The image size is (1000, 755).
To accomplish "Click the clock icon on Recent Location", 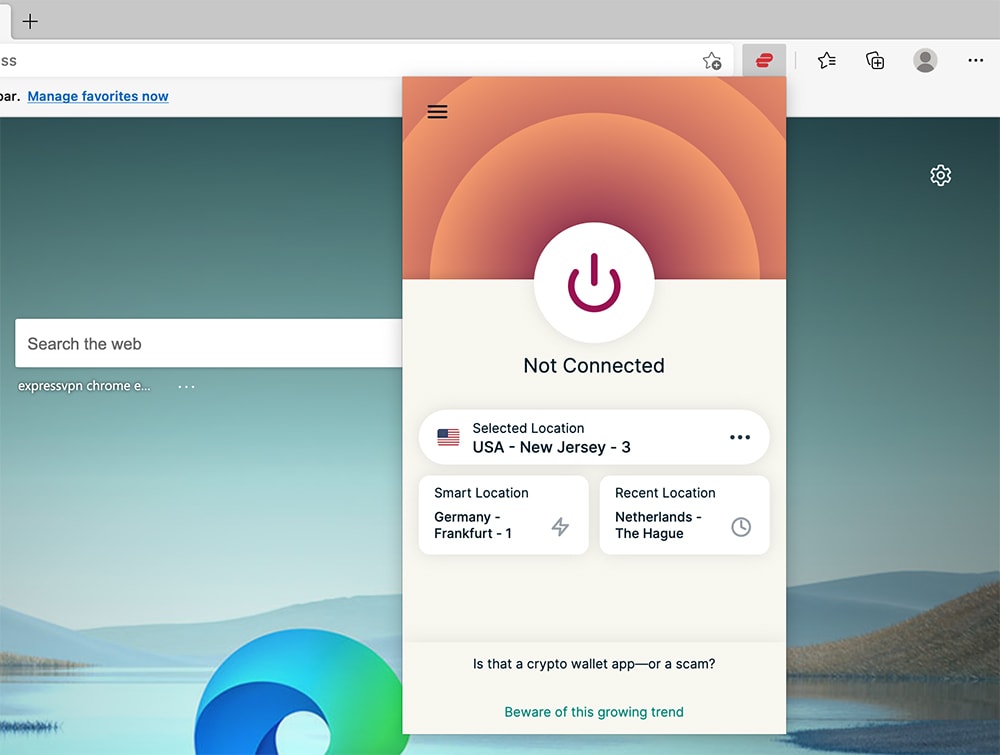I will (740, 527).
